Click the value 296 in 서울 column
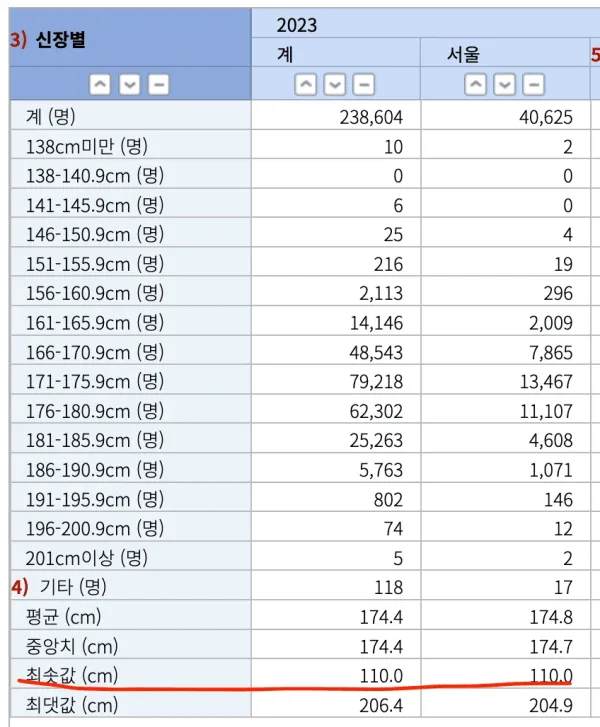 click(558, 293)
